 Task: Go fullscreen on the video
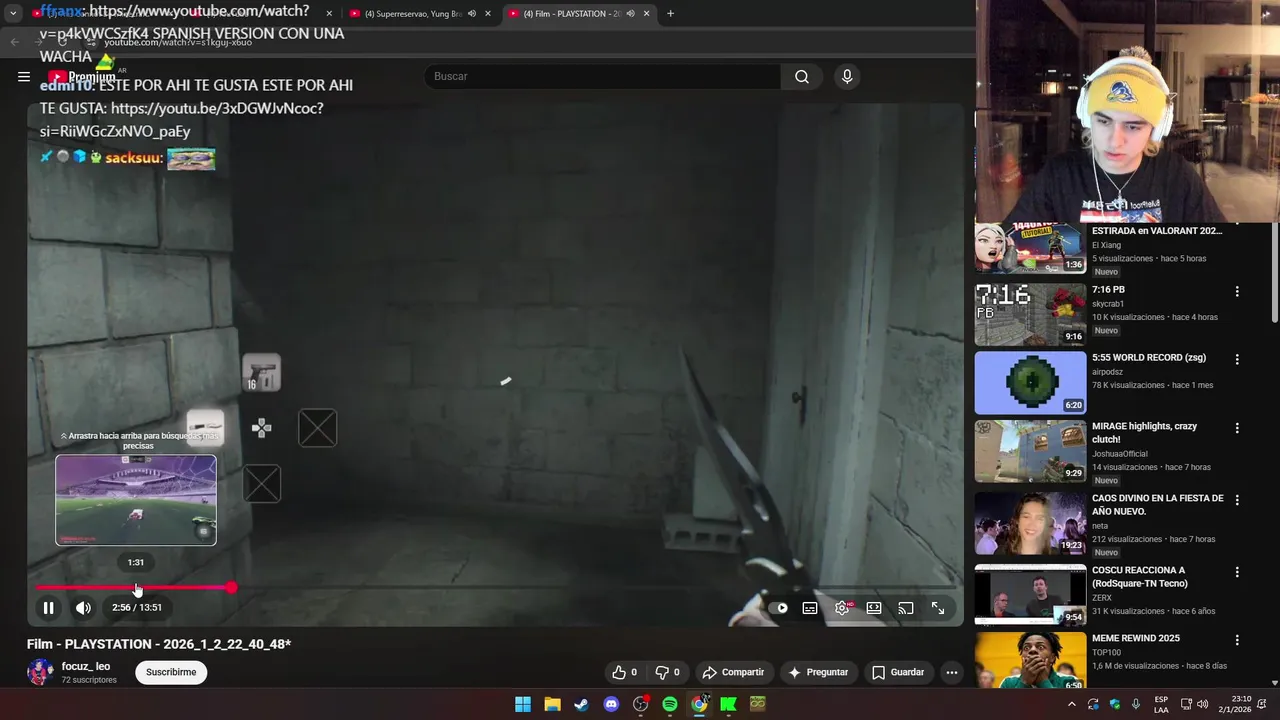pos(938,608)
